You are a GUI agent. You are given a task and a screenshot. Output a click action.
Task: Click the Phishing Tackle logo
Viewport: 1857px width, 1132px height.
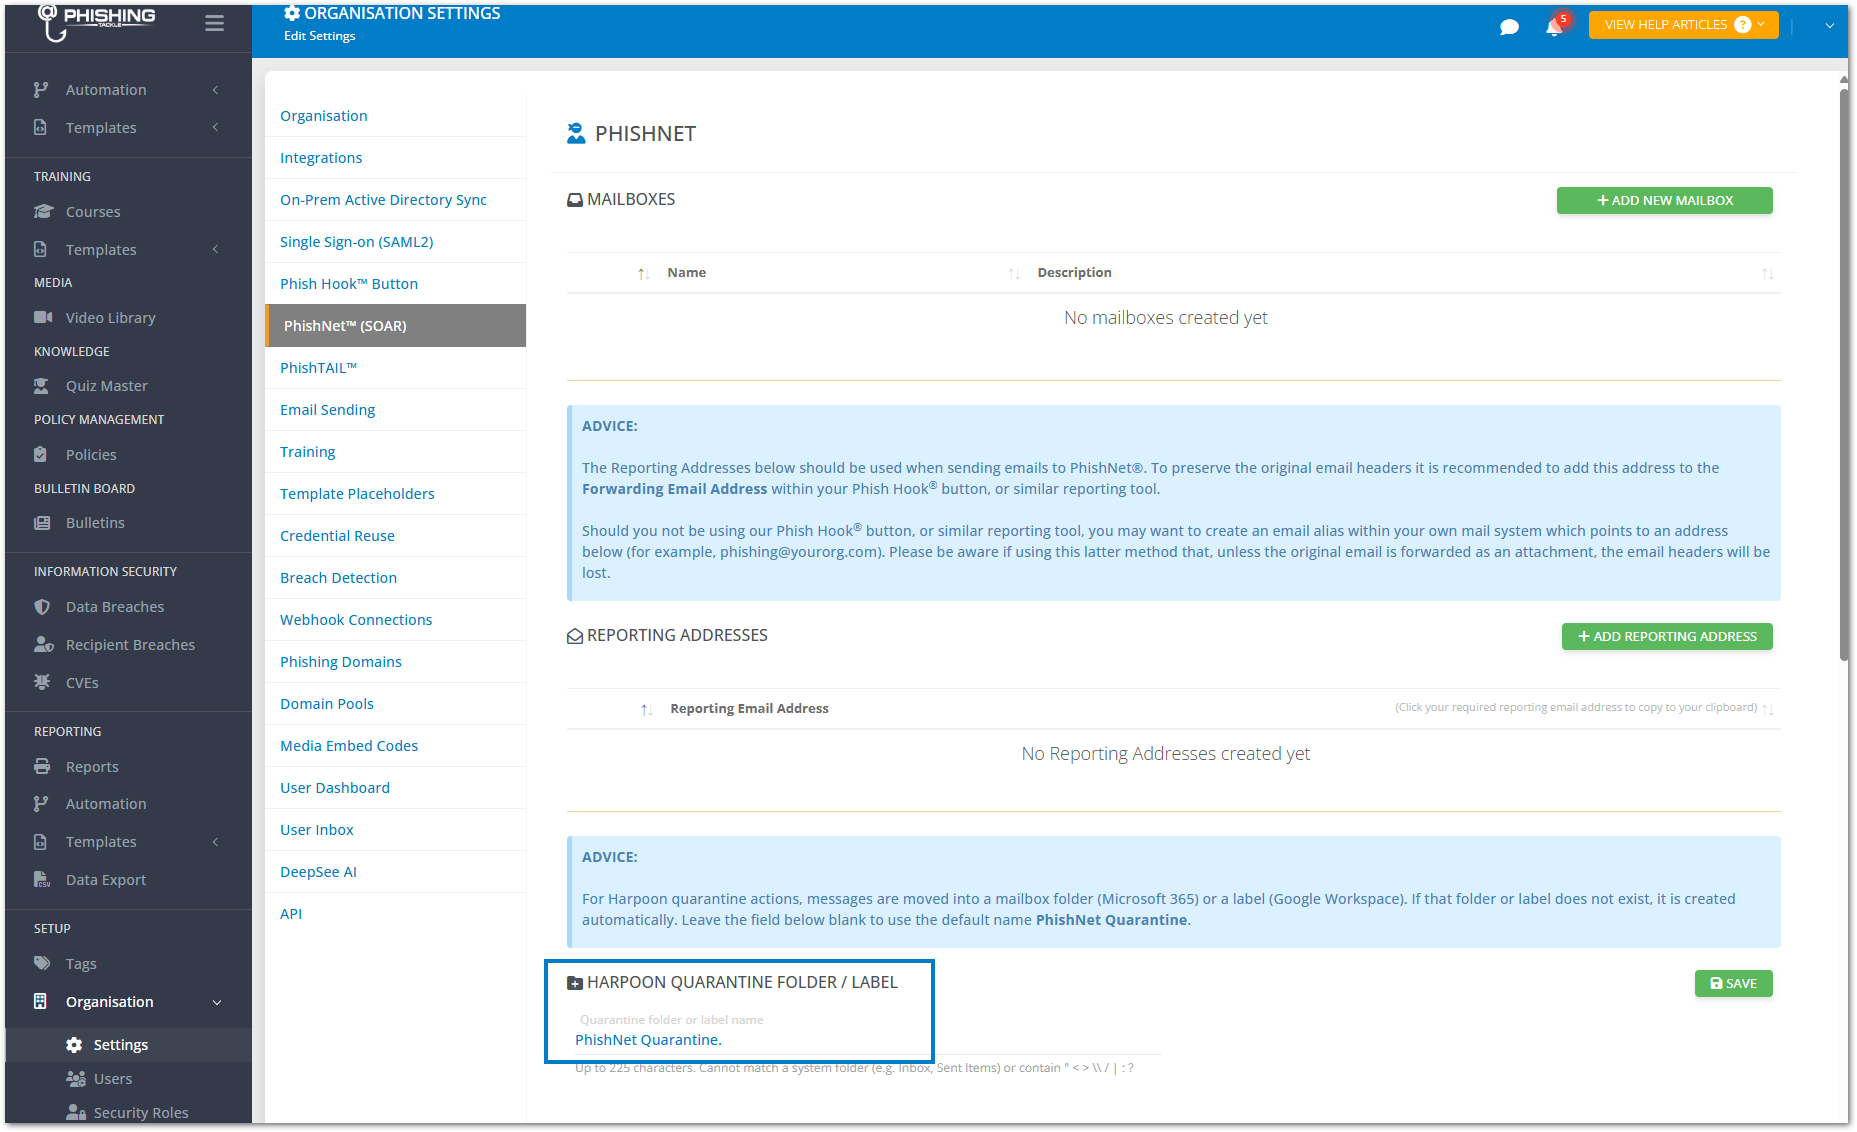click(97, 22)
